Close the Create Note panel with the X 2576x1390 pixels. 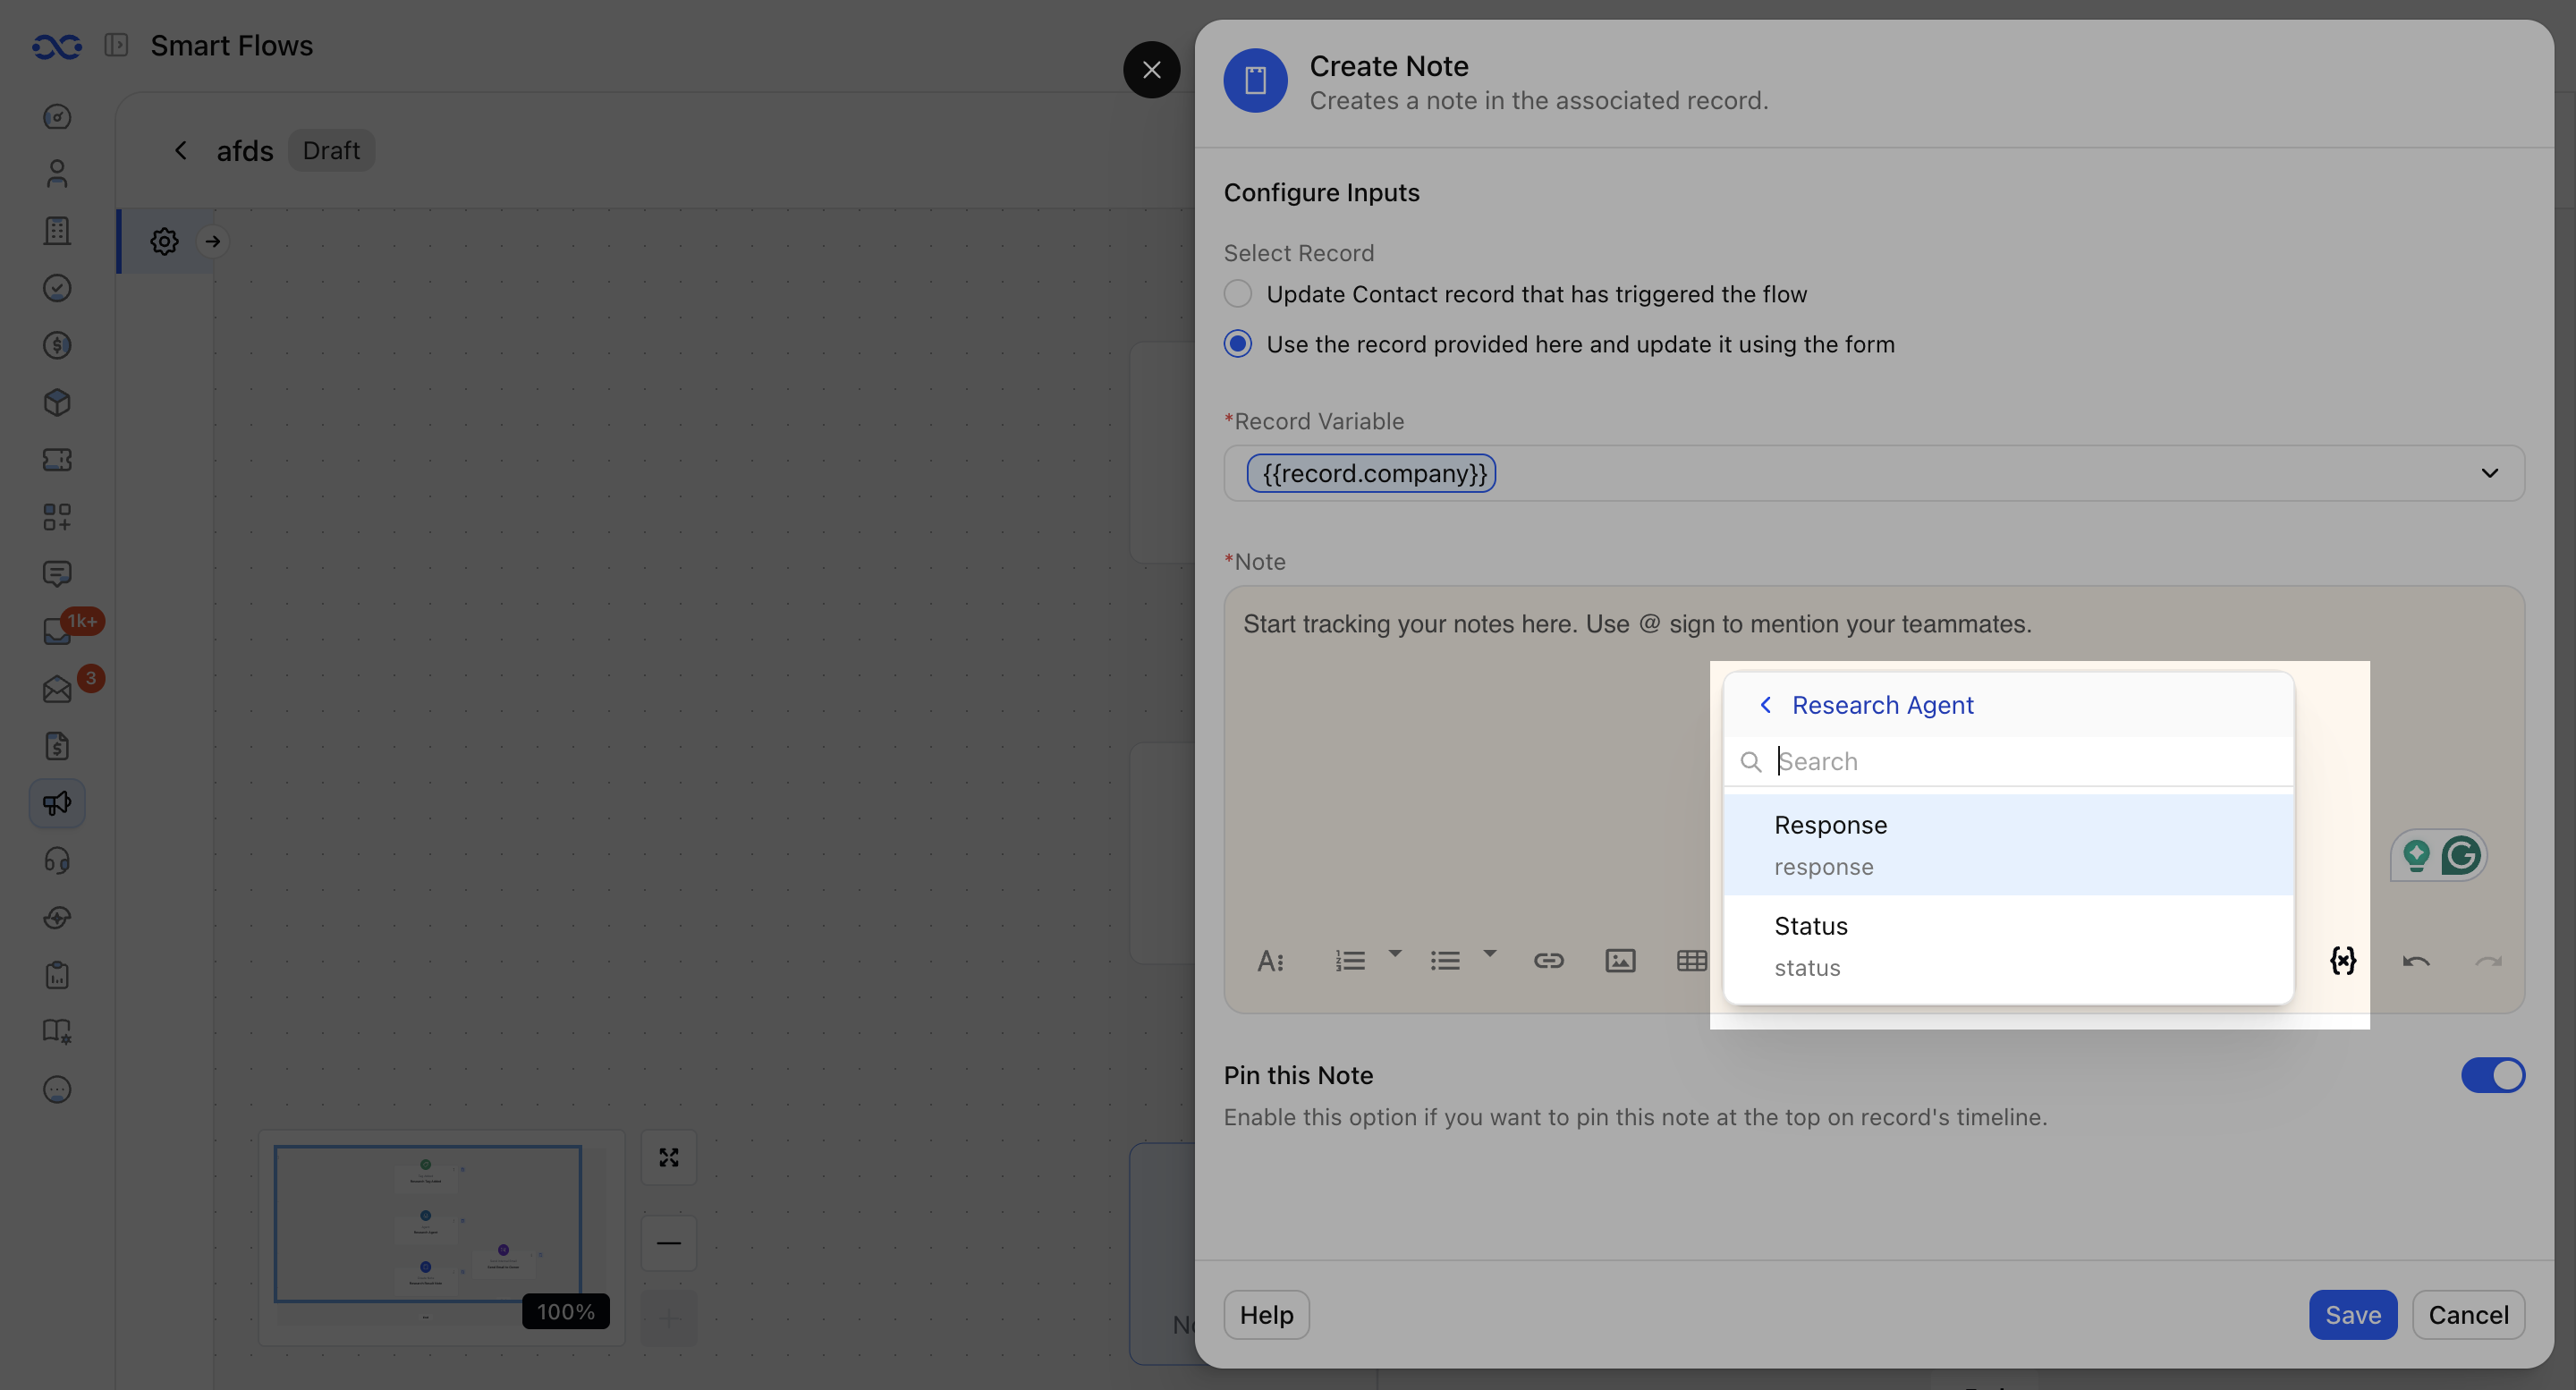(1152, 70)
